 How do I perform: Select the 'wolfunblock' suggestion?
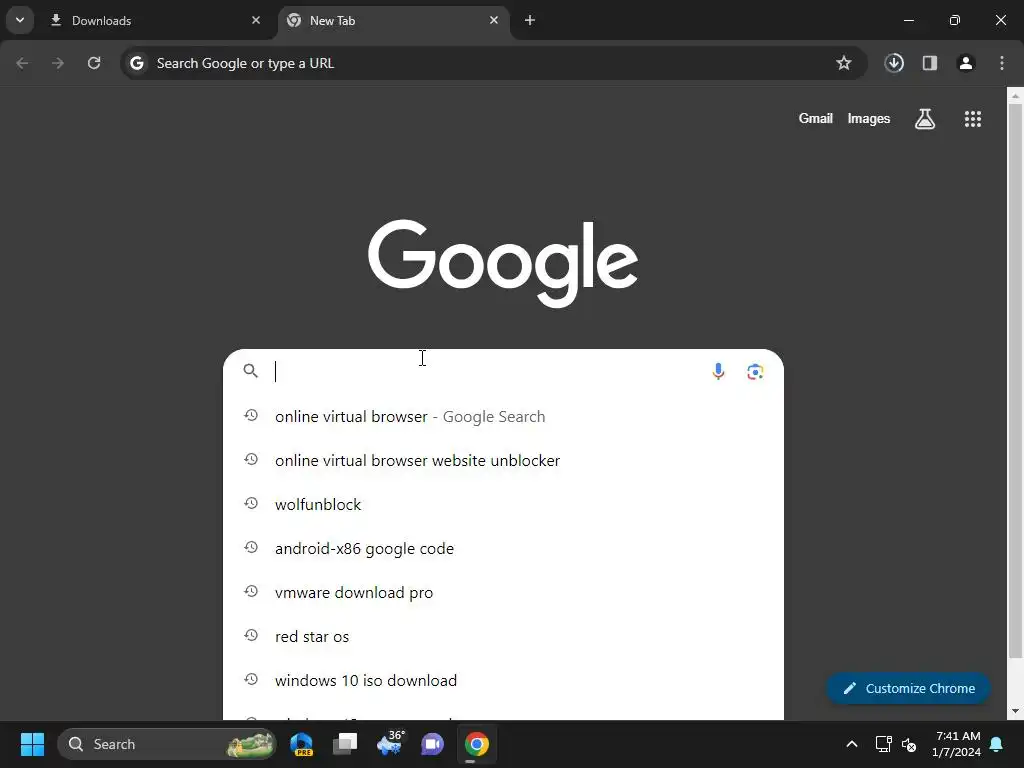click(x=503, y=504)
